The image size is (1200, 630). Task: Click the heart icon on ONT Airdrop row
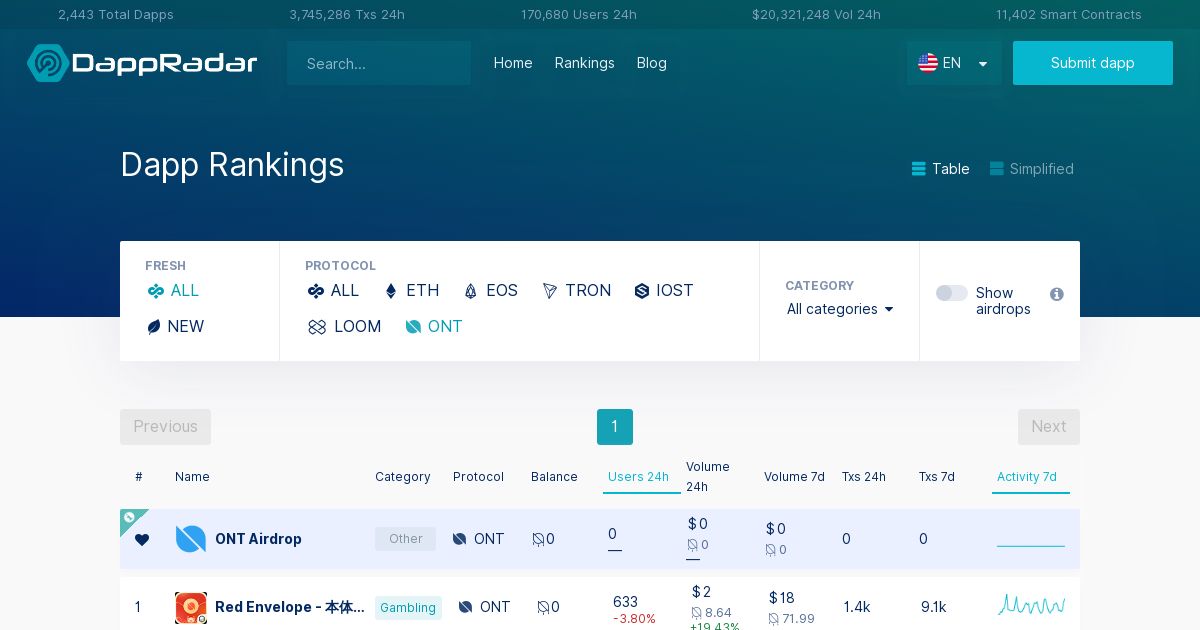[142, 540]
